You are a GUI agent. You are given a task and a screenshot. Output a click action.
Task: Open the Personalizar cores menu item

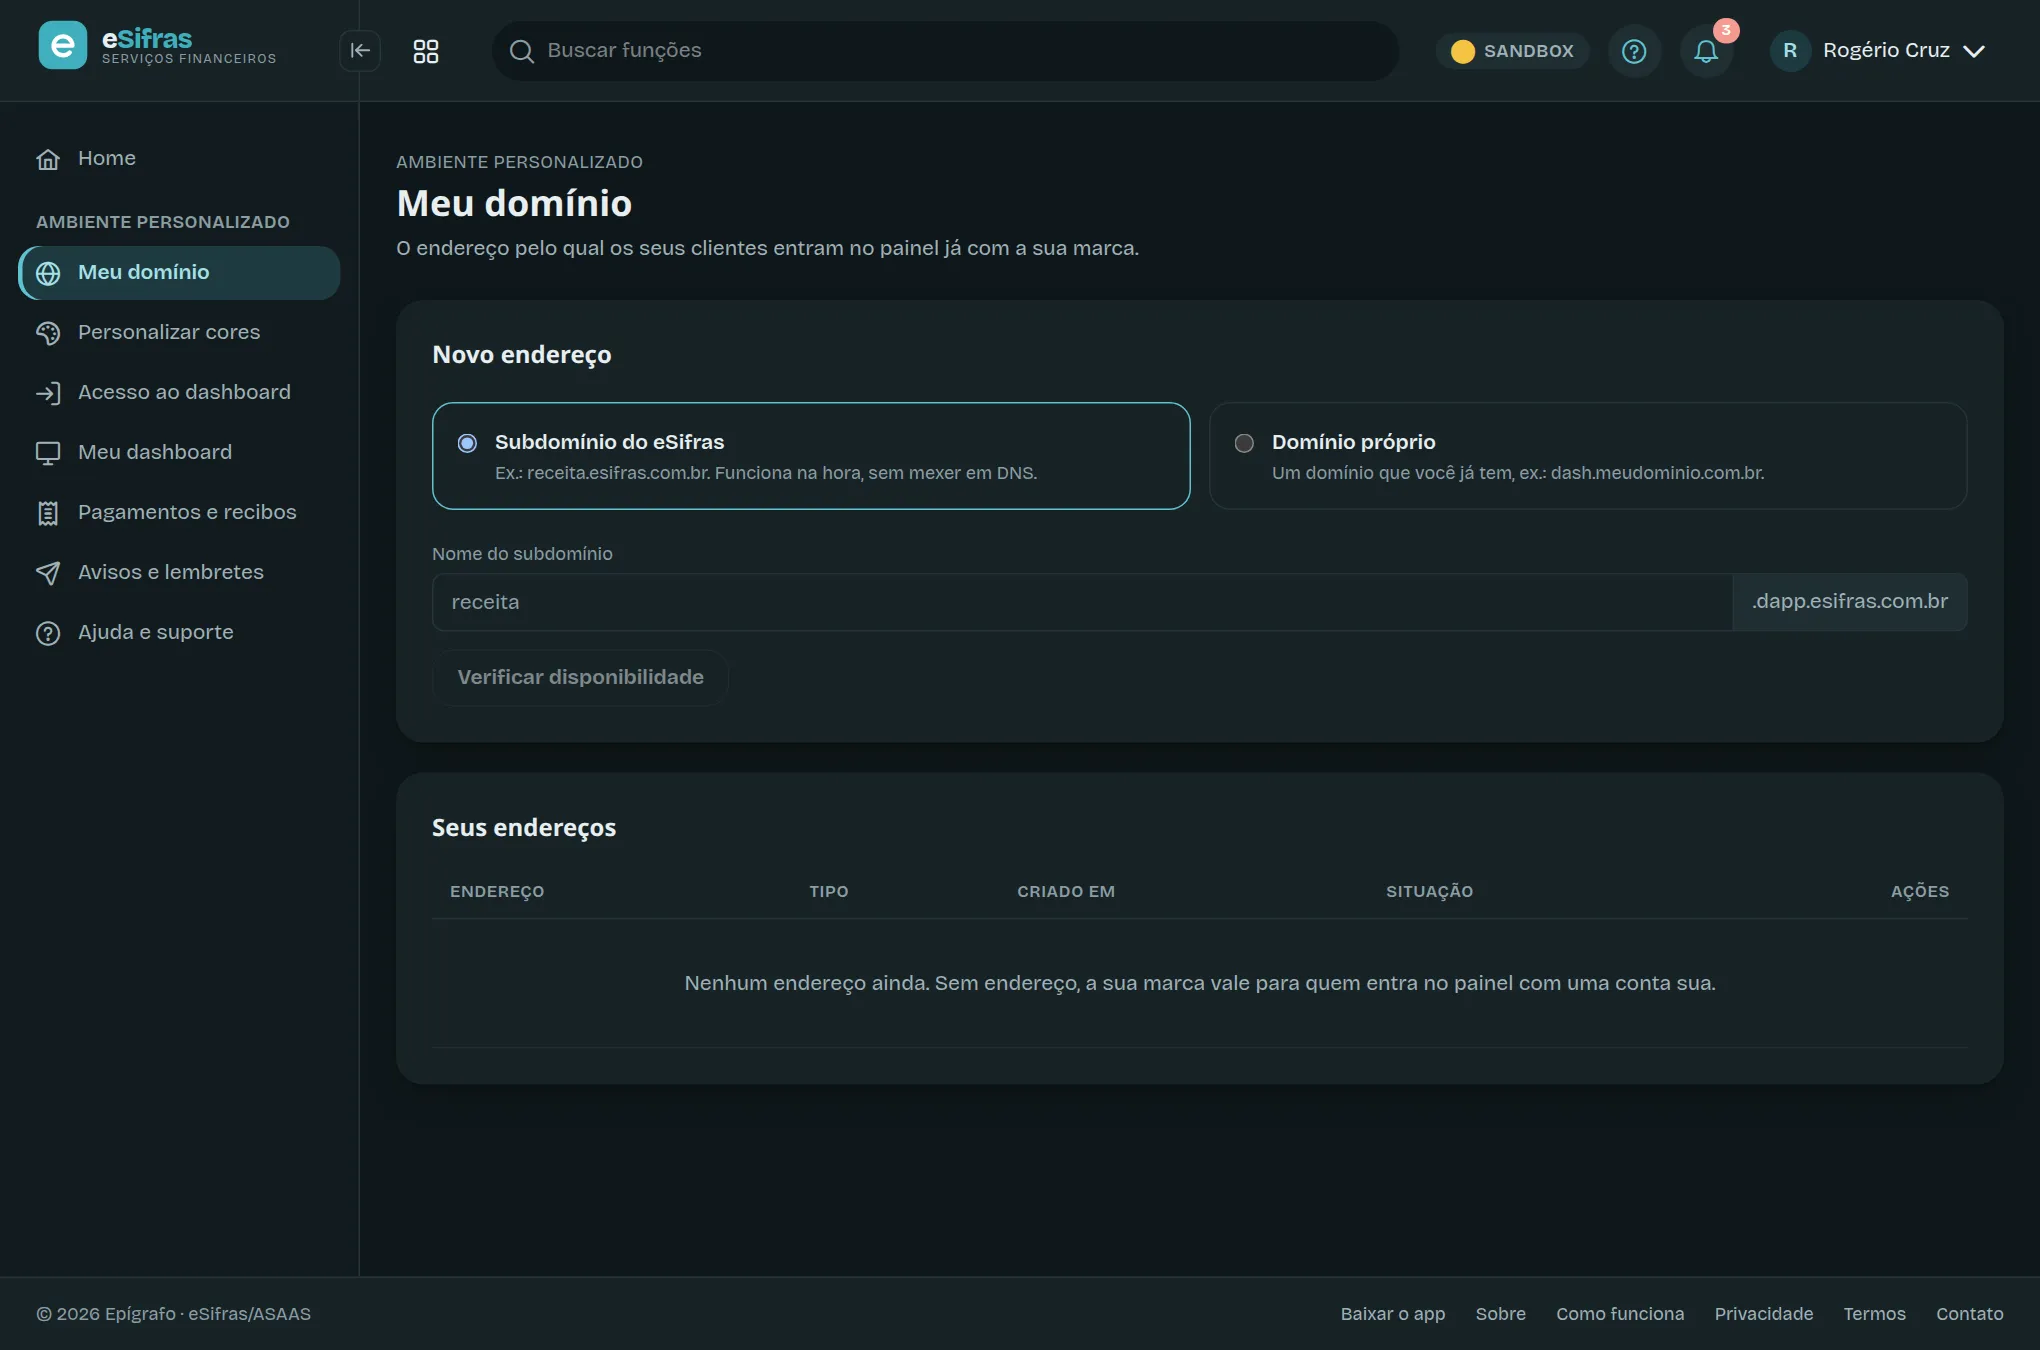point(180,332)
